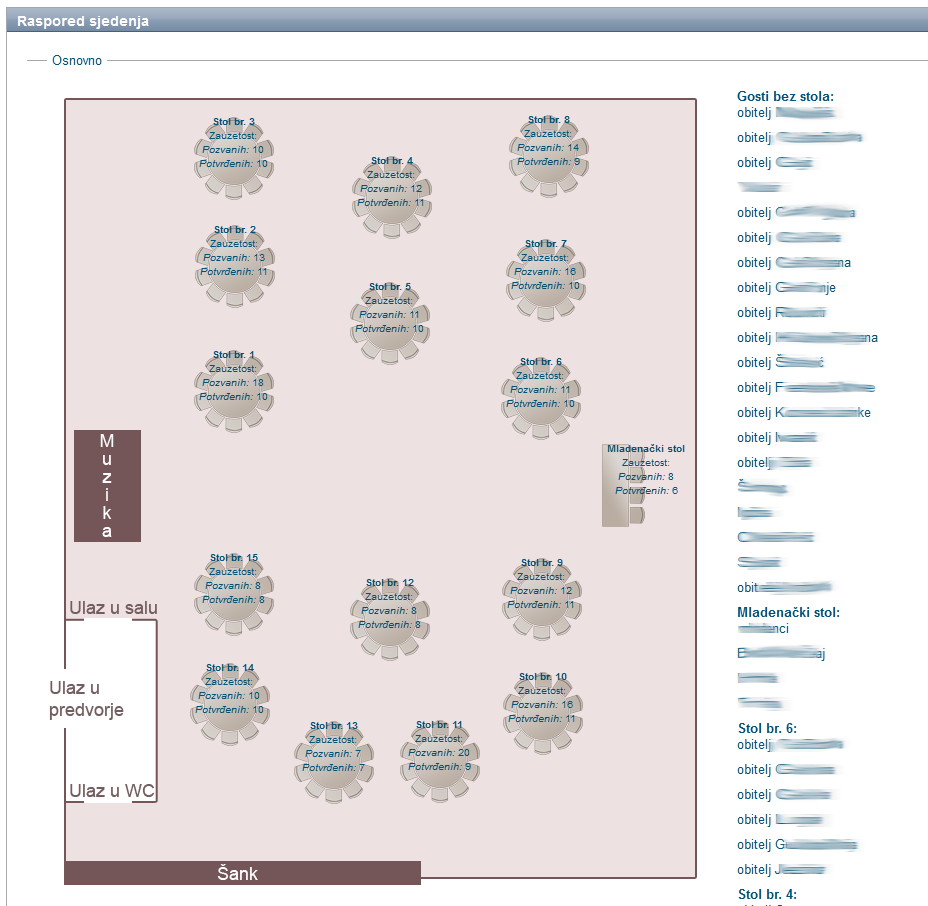Choose the Stol br. 15 table icon
Viewport: 928px width, 906px height.
coord(234,592)
